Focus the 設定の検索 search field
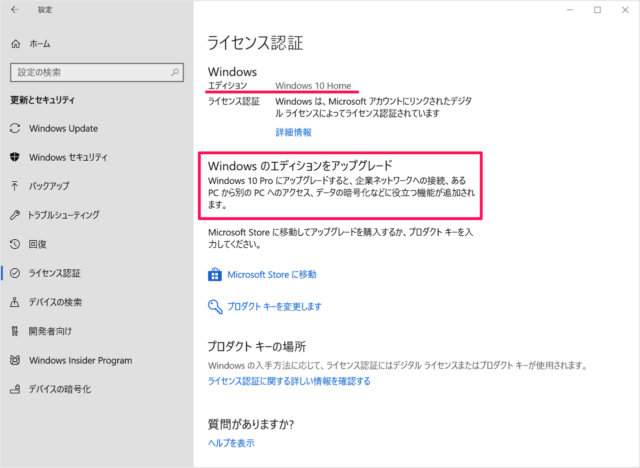 click(x=97, y=72)
